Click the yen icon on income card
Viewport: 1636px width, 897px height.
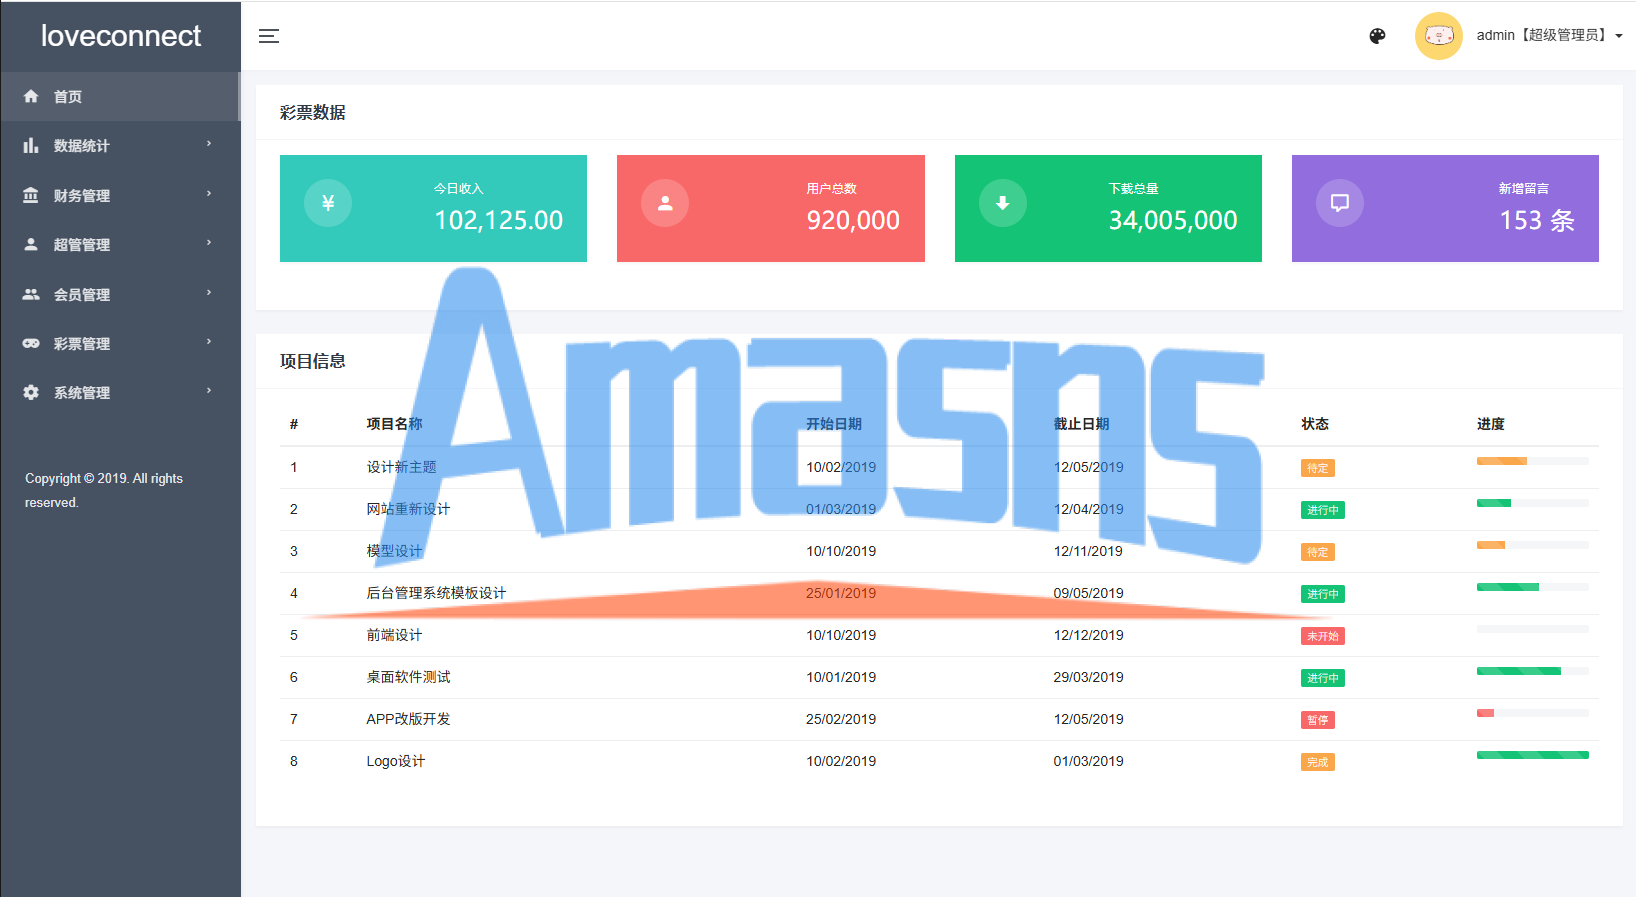(x=328, y=203)
